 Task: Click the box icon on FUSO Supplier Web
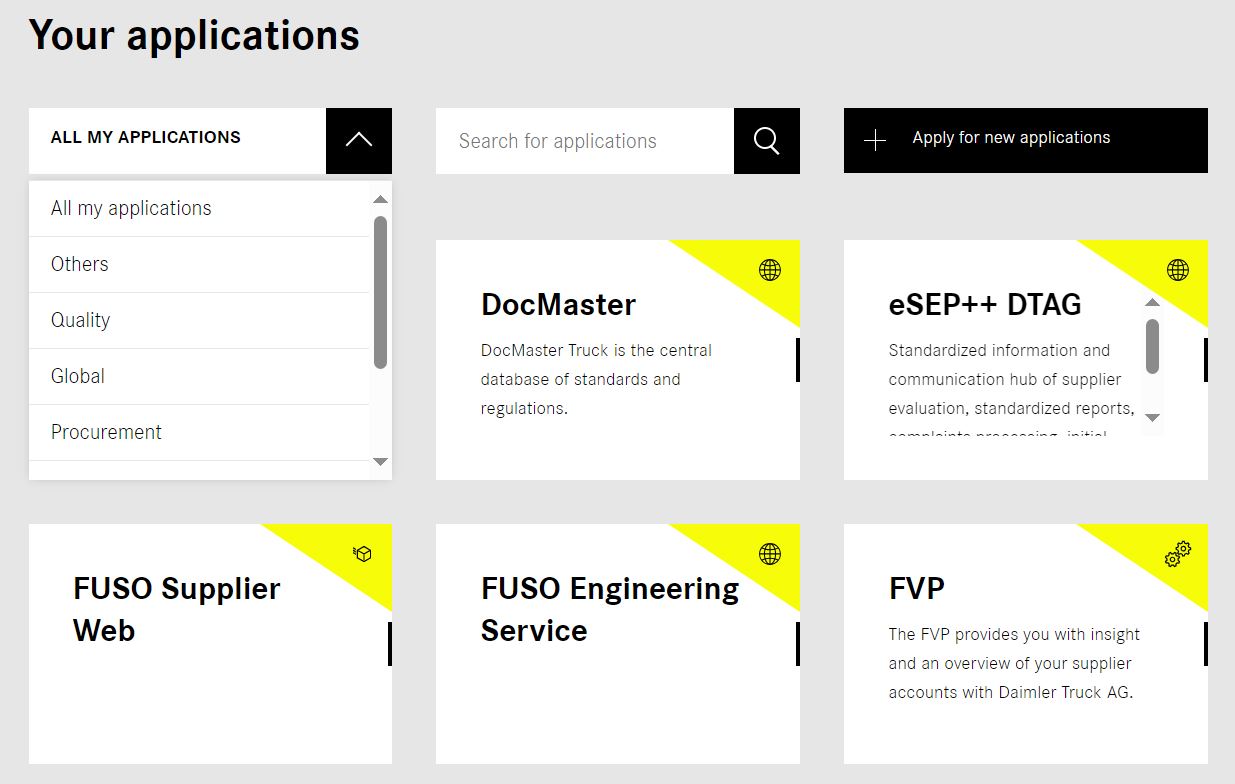click(362, 554)
